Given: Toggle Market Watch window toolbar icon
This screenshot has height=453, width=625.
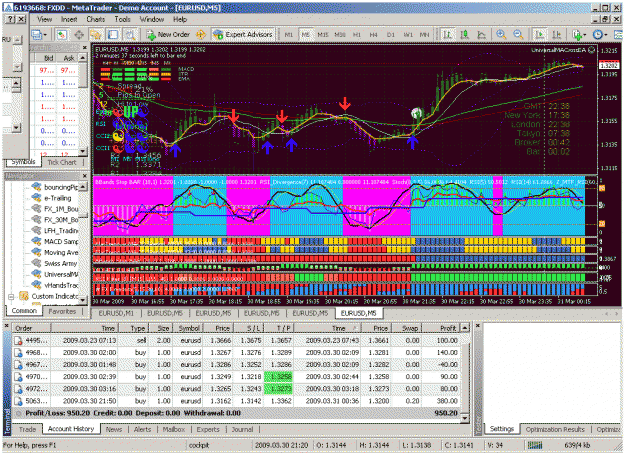Looking at the screenshot, I should 61,35.
